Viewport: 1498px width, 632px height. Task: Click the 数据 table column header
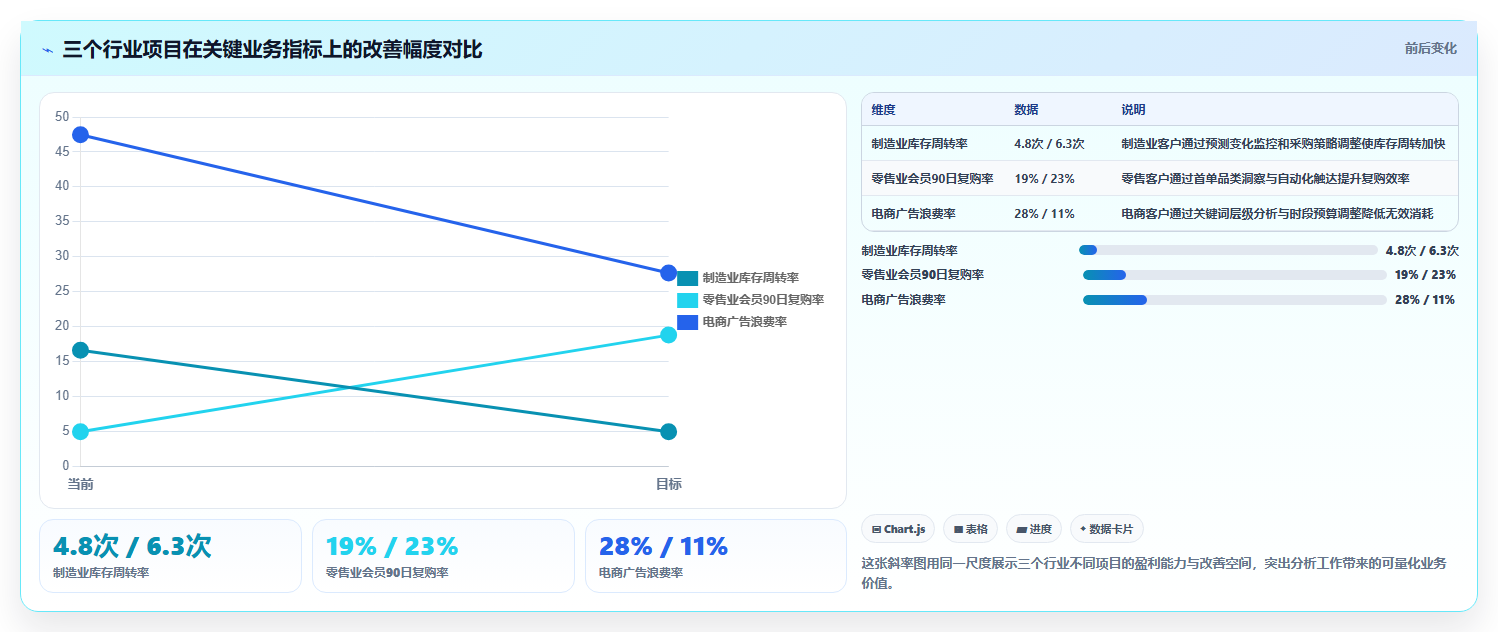tap(1026, 109)
